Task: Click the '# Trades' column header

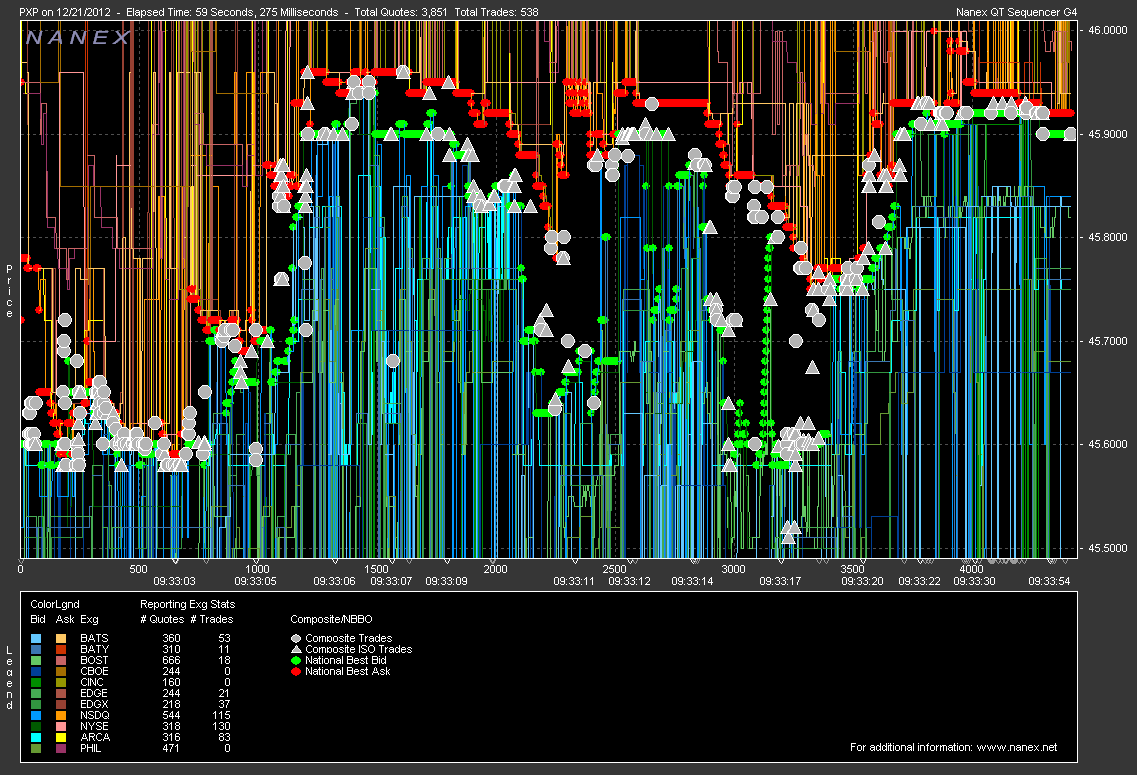Action: point(212,619)
